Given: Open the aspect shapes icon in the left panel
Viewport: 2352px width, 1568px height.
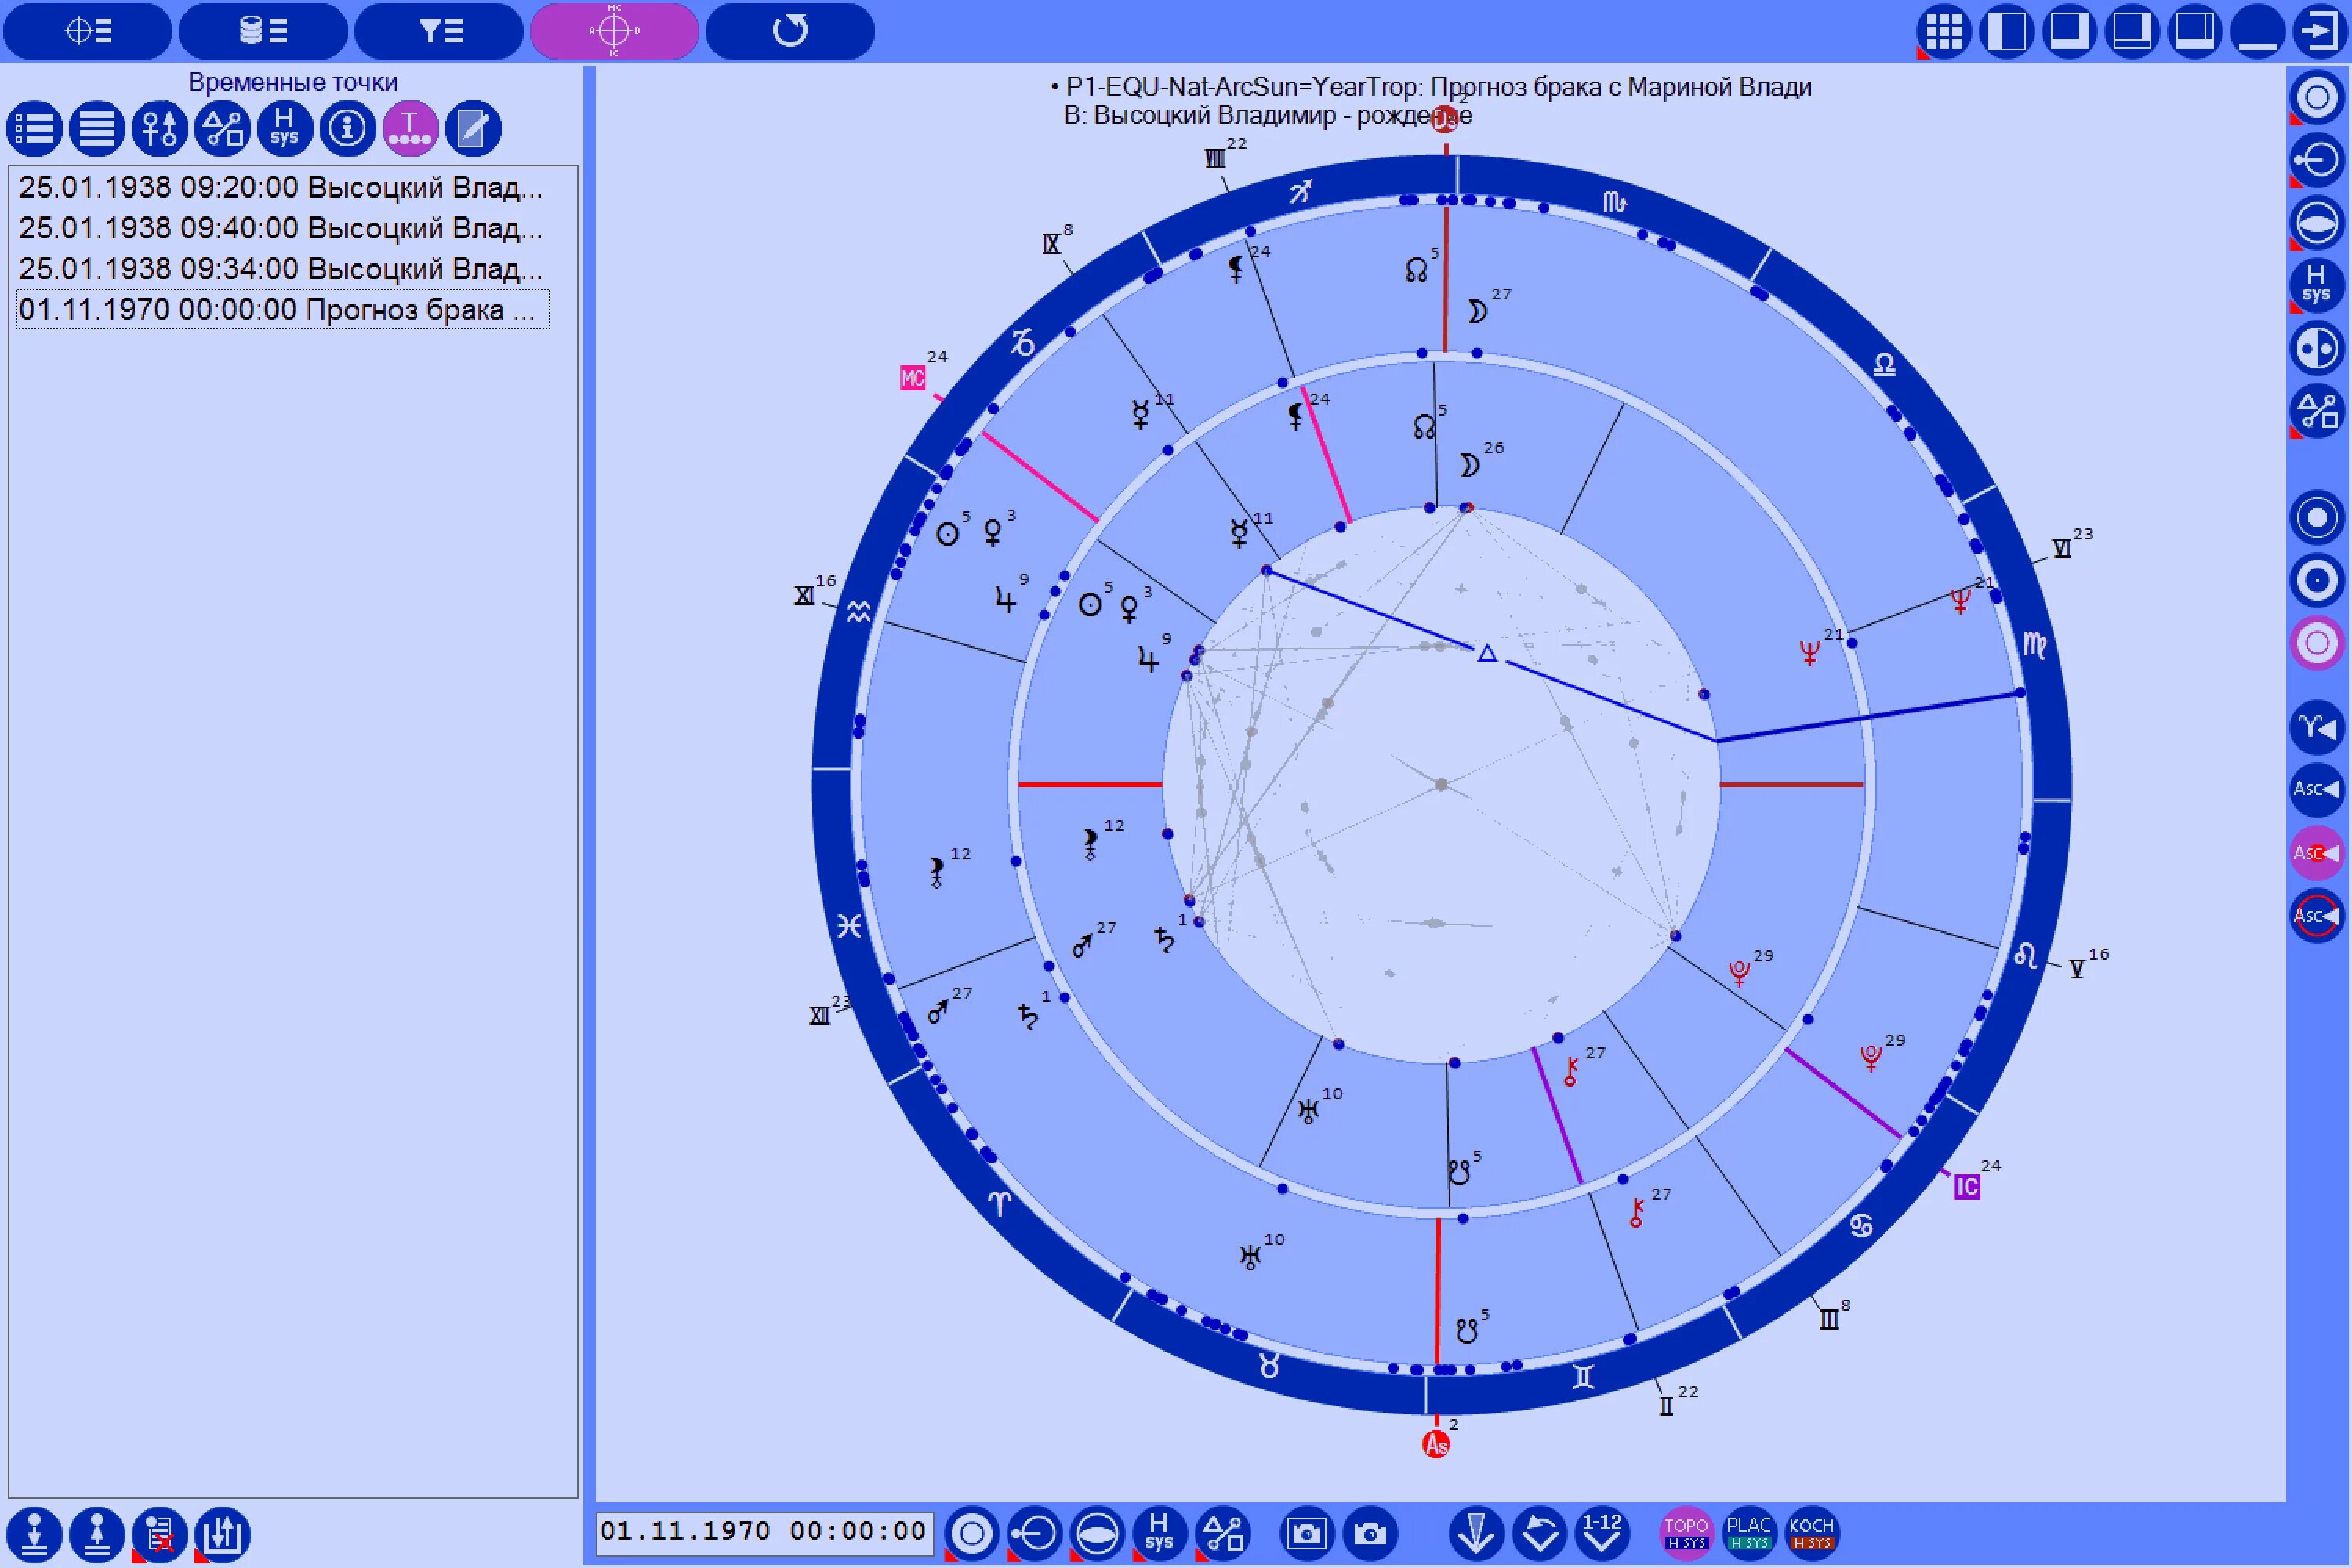Looking at the screenshot, I should pos(222,128).
